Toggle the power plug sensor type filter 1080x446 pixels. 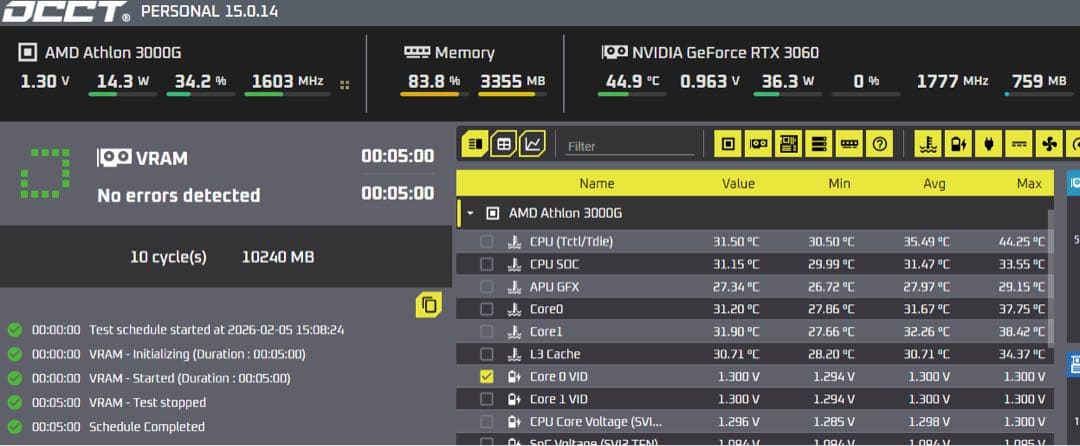pos(989,144)
